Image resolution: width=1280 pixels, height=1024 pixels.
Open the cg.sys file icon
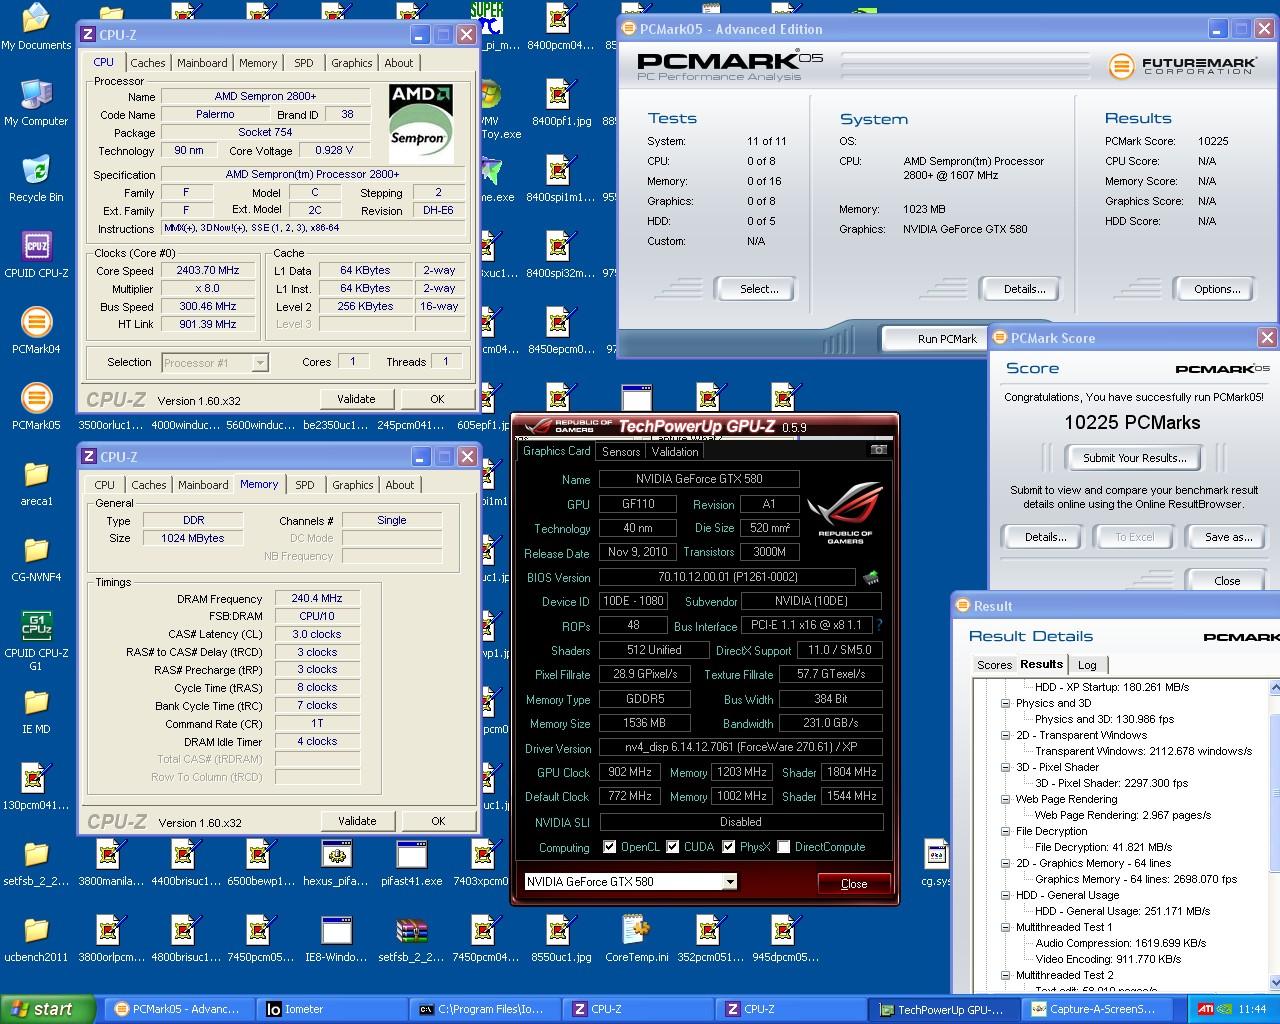pos(936,861)
